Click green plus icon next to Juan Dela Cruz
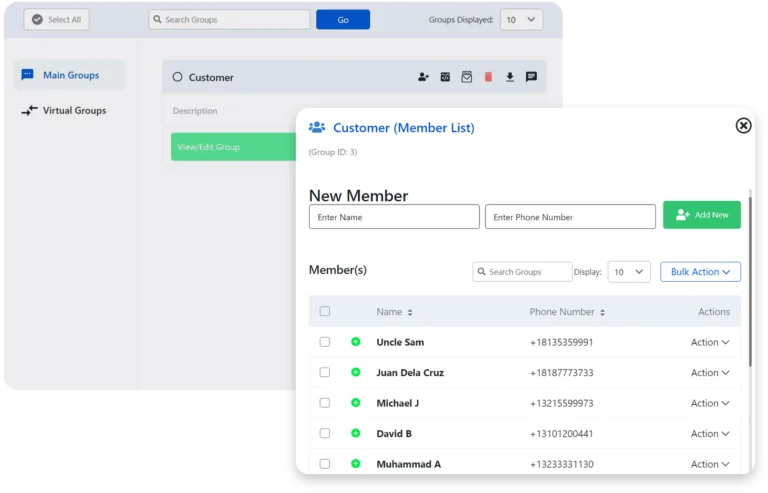The height and width of the screenshot is (493, 768). [x=356, y=372]
